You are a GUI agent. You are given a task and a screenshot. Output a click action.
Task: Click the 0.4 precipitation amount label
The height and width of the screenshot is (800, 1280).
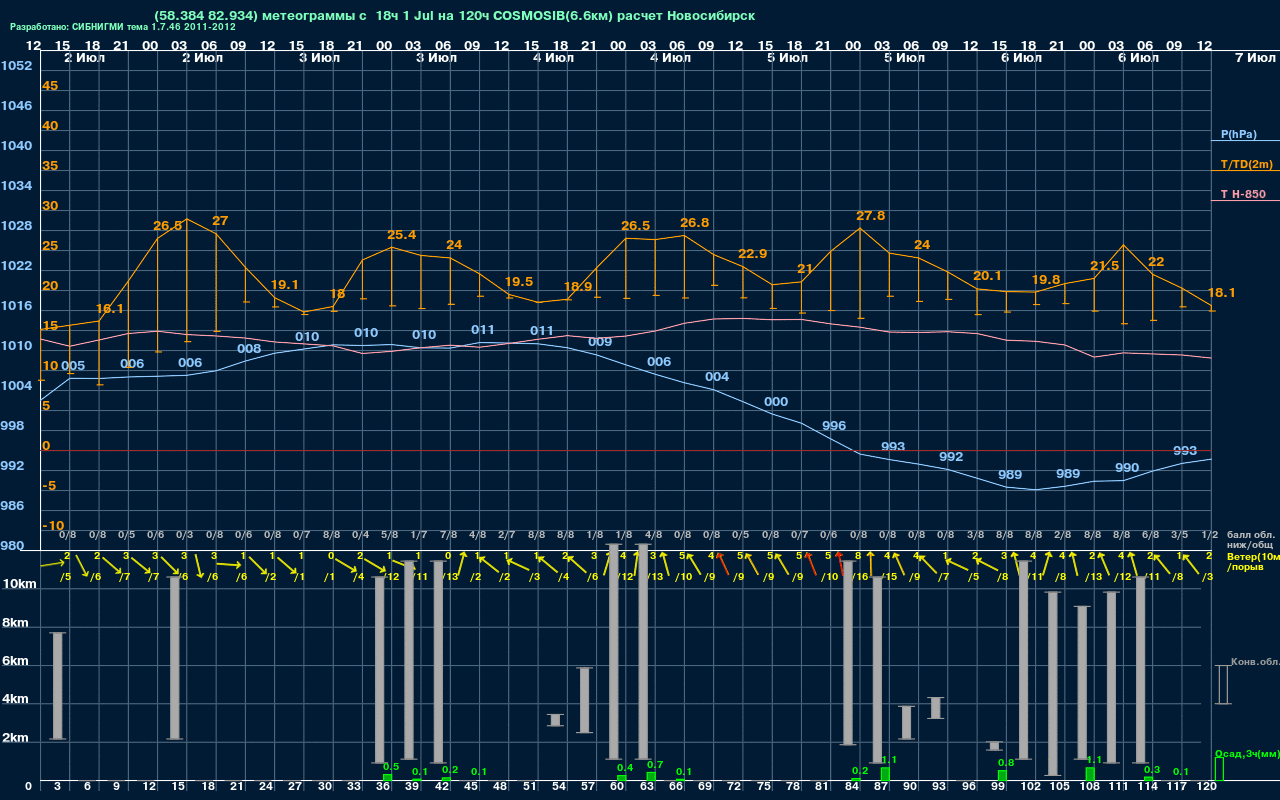(625, 767)
